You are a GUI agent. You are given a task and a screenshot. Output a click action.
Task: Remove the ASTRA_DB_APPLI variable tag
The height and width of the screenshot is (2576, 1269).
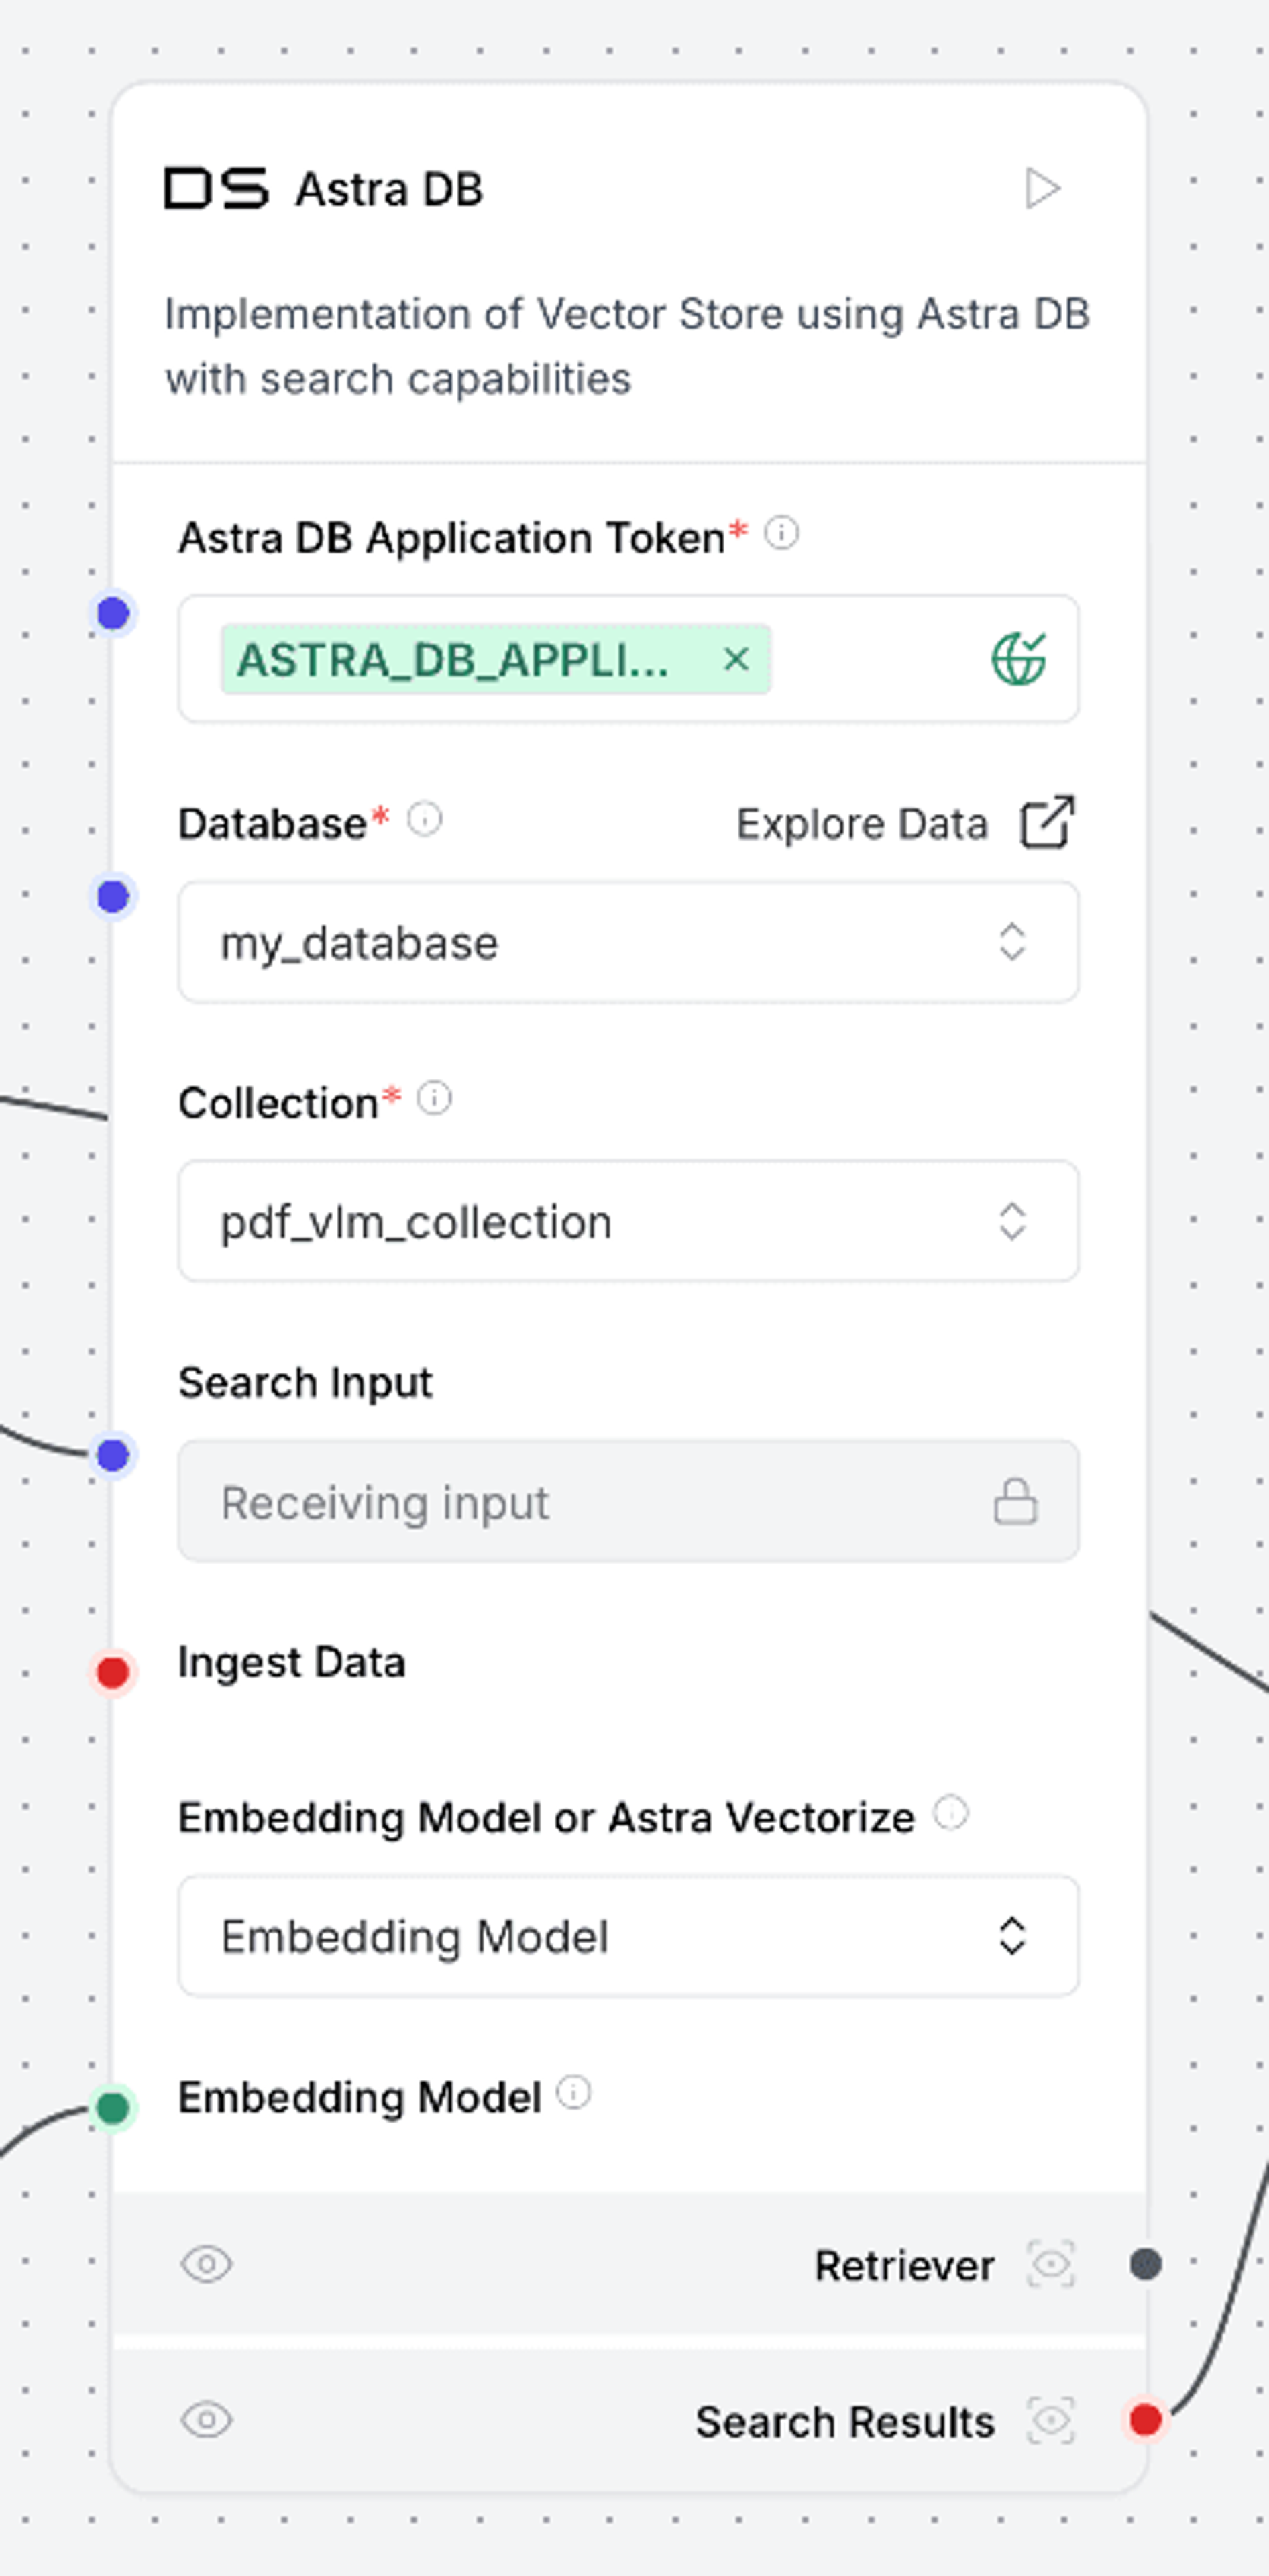point(736,659)
